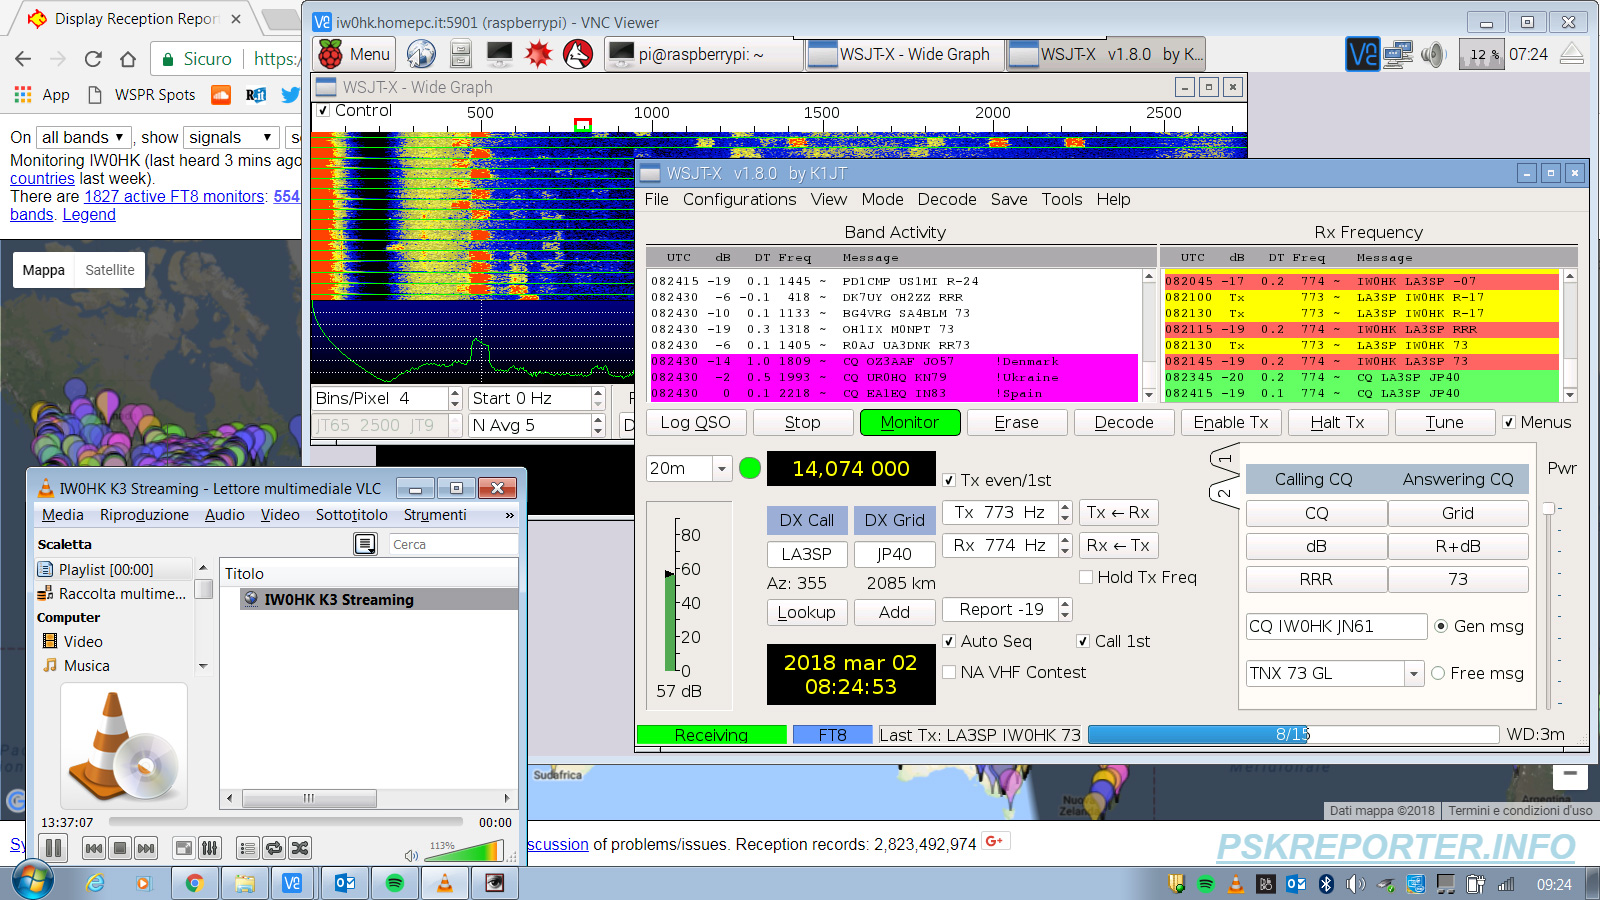Open the file manager icon in Raspberry Pi panel
1600x900 pixels.
[460, 54]
